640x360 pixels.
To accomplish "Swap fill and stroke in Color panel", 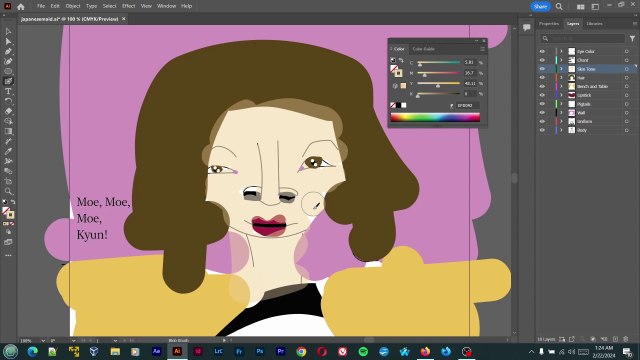I will click(401, 60).
